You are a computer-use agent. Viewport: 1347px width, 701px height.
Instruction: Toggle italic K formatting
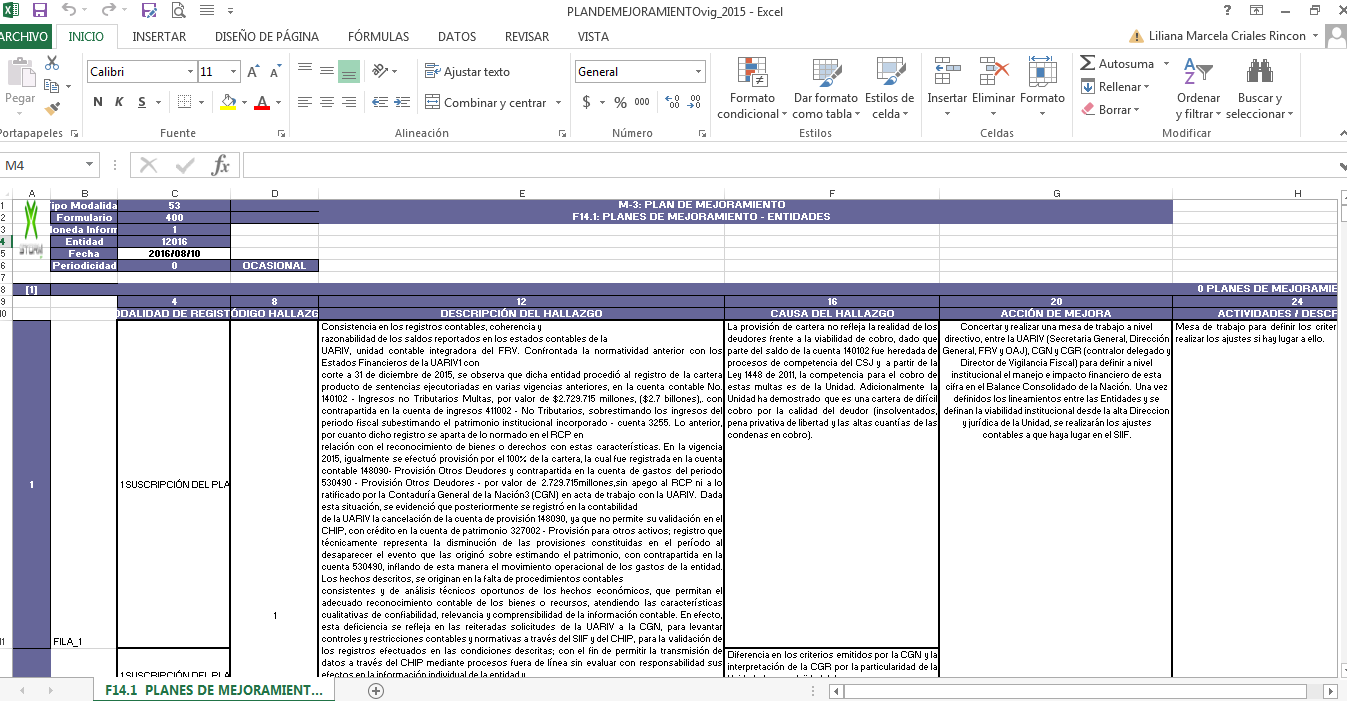(120, 102)
